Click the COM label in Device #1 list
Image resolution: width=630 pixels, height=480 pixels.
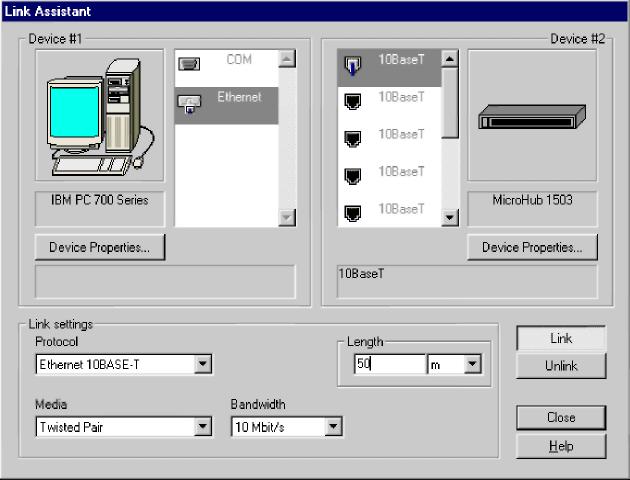click(239, 59)
